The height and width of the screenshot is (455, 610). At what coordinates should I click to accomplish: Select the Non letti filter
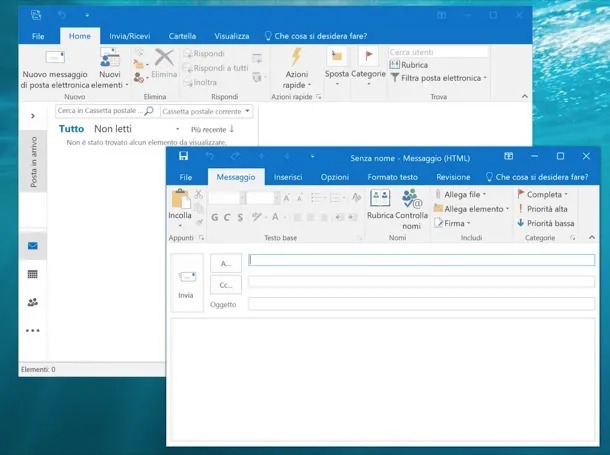point(113,129)
